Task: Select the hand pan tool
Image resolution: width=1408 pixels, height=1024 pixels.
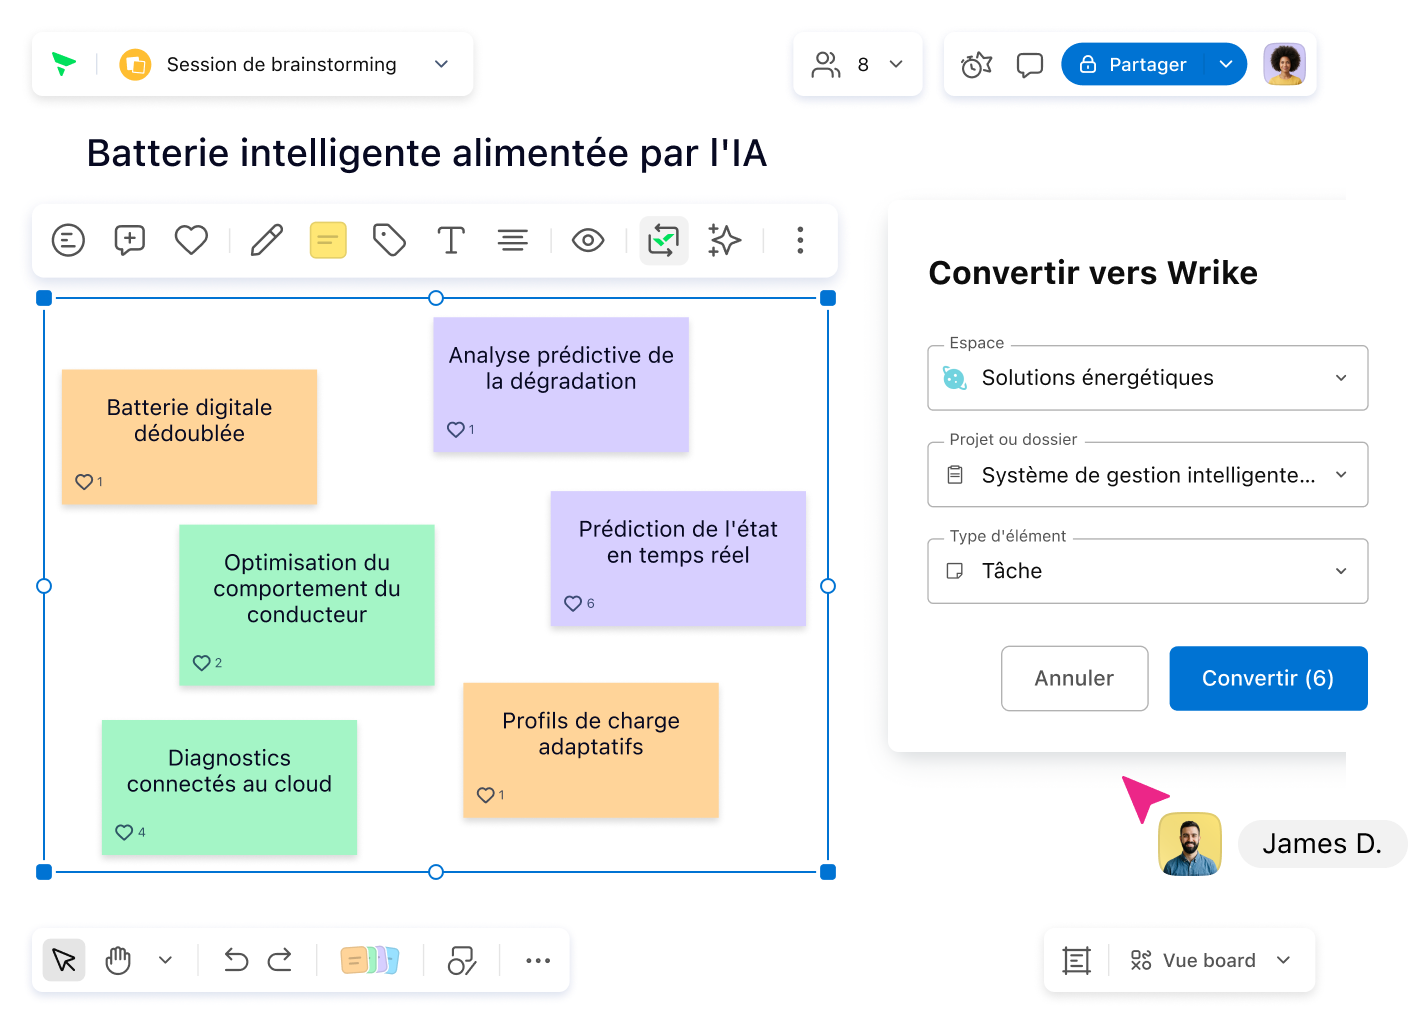Action: (118, 960)
